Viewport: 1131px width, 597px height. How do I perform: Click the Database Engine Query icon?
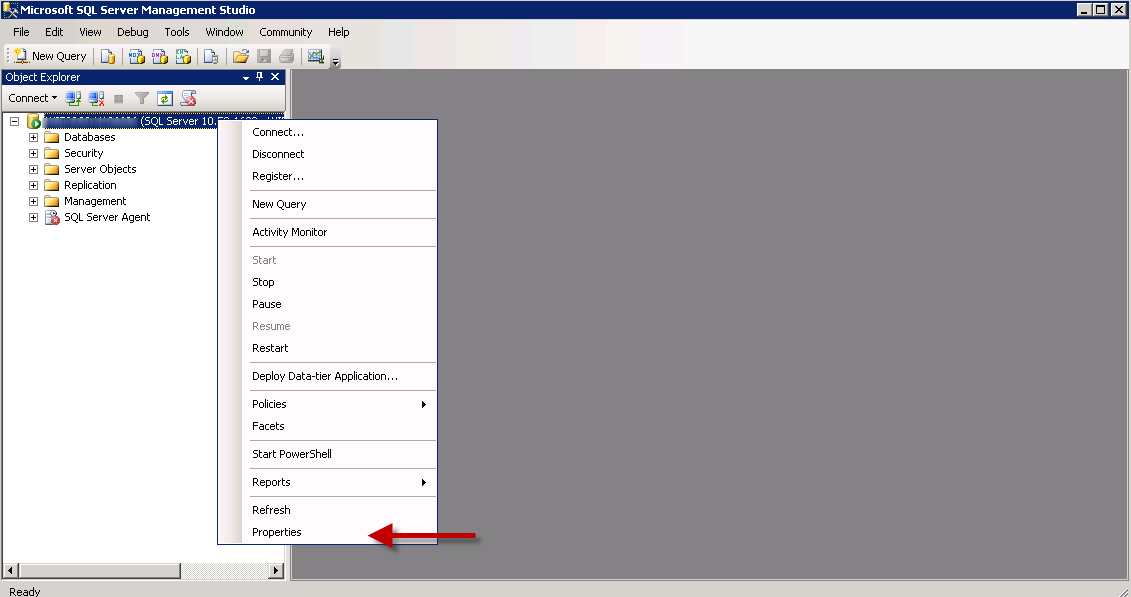point(108,56)
